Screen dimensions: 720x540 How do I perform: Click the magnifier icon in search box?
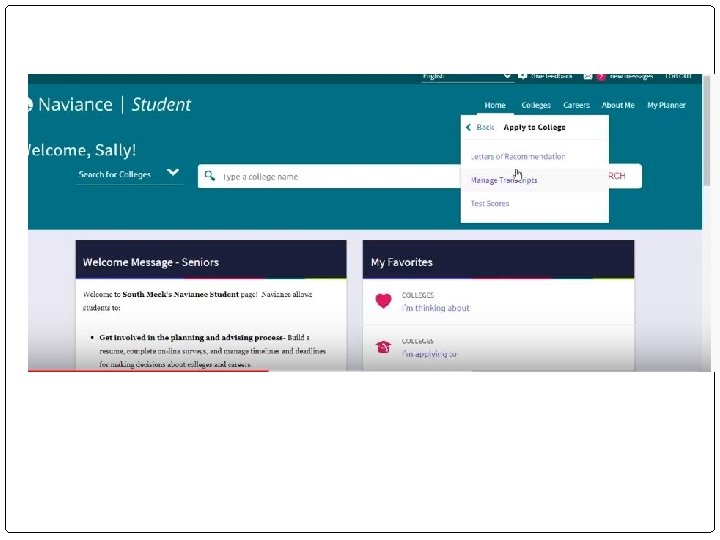tap(210, 176)
